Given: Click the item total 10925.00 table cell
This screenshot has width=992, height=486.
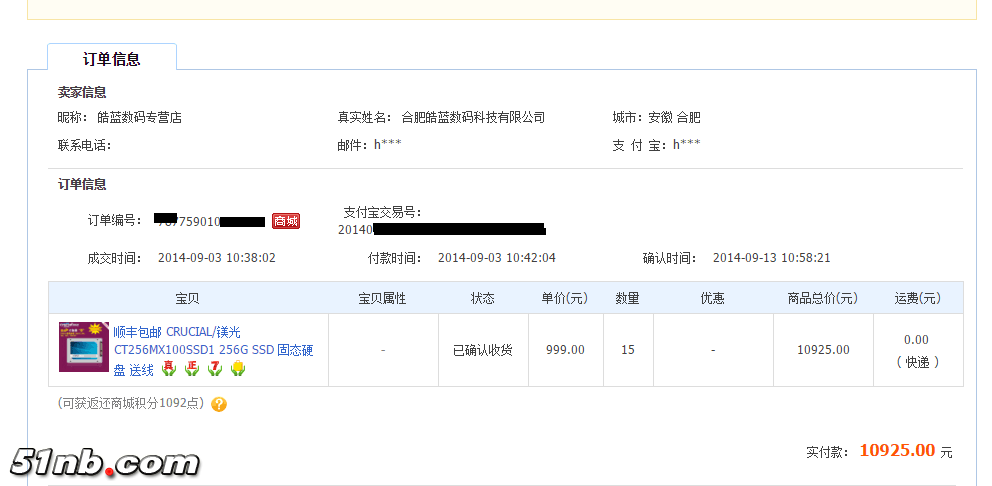Looking at the screenshot, I should pos(823,350).
